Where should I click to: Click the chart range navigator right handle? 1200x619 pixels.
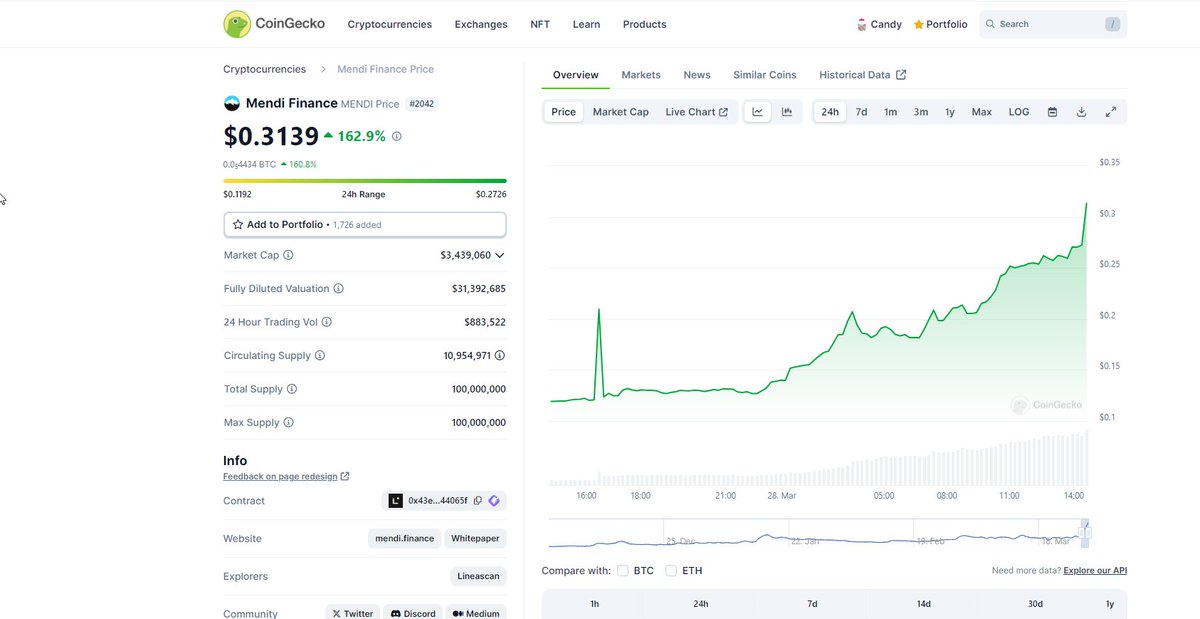coord(1089,532)
